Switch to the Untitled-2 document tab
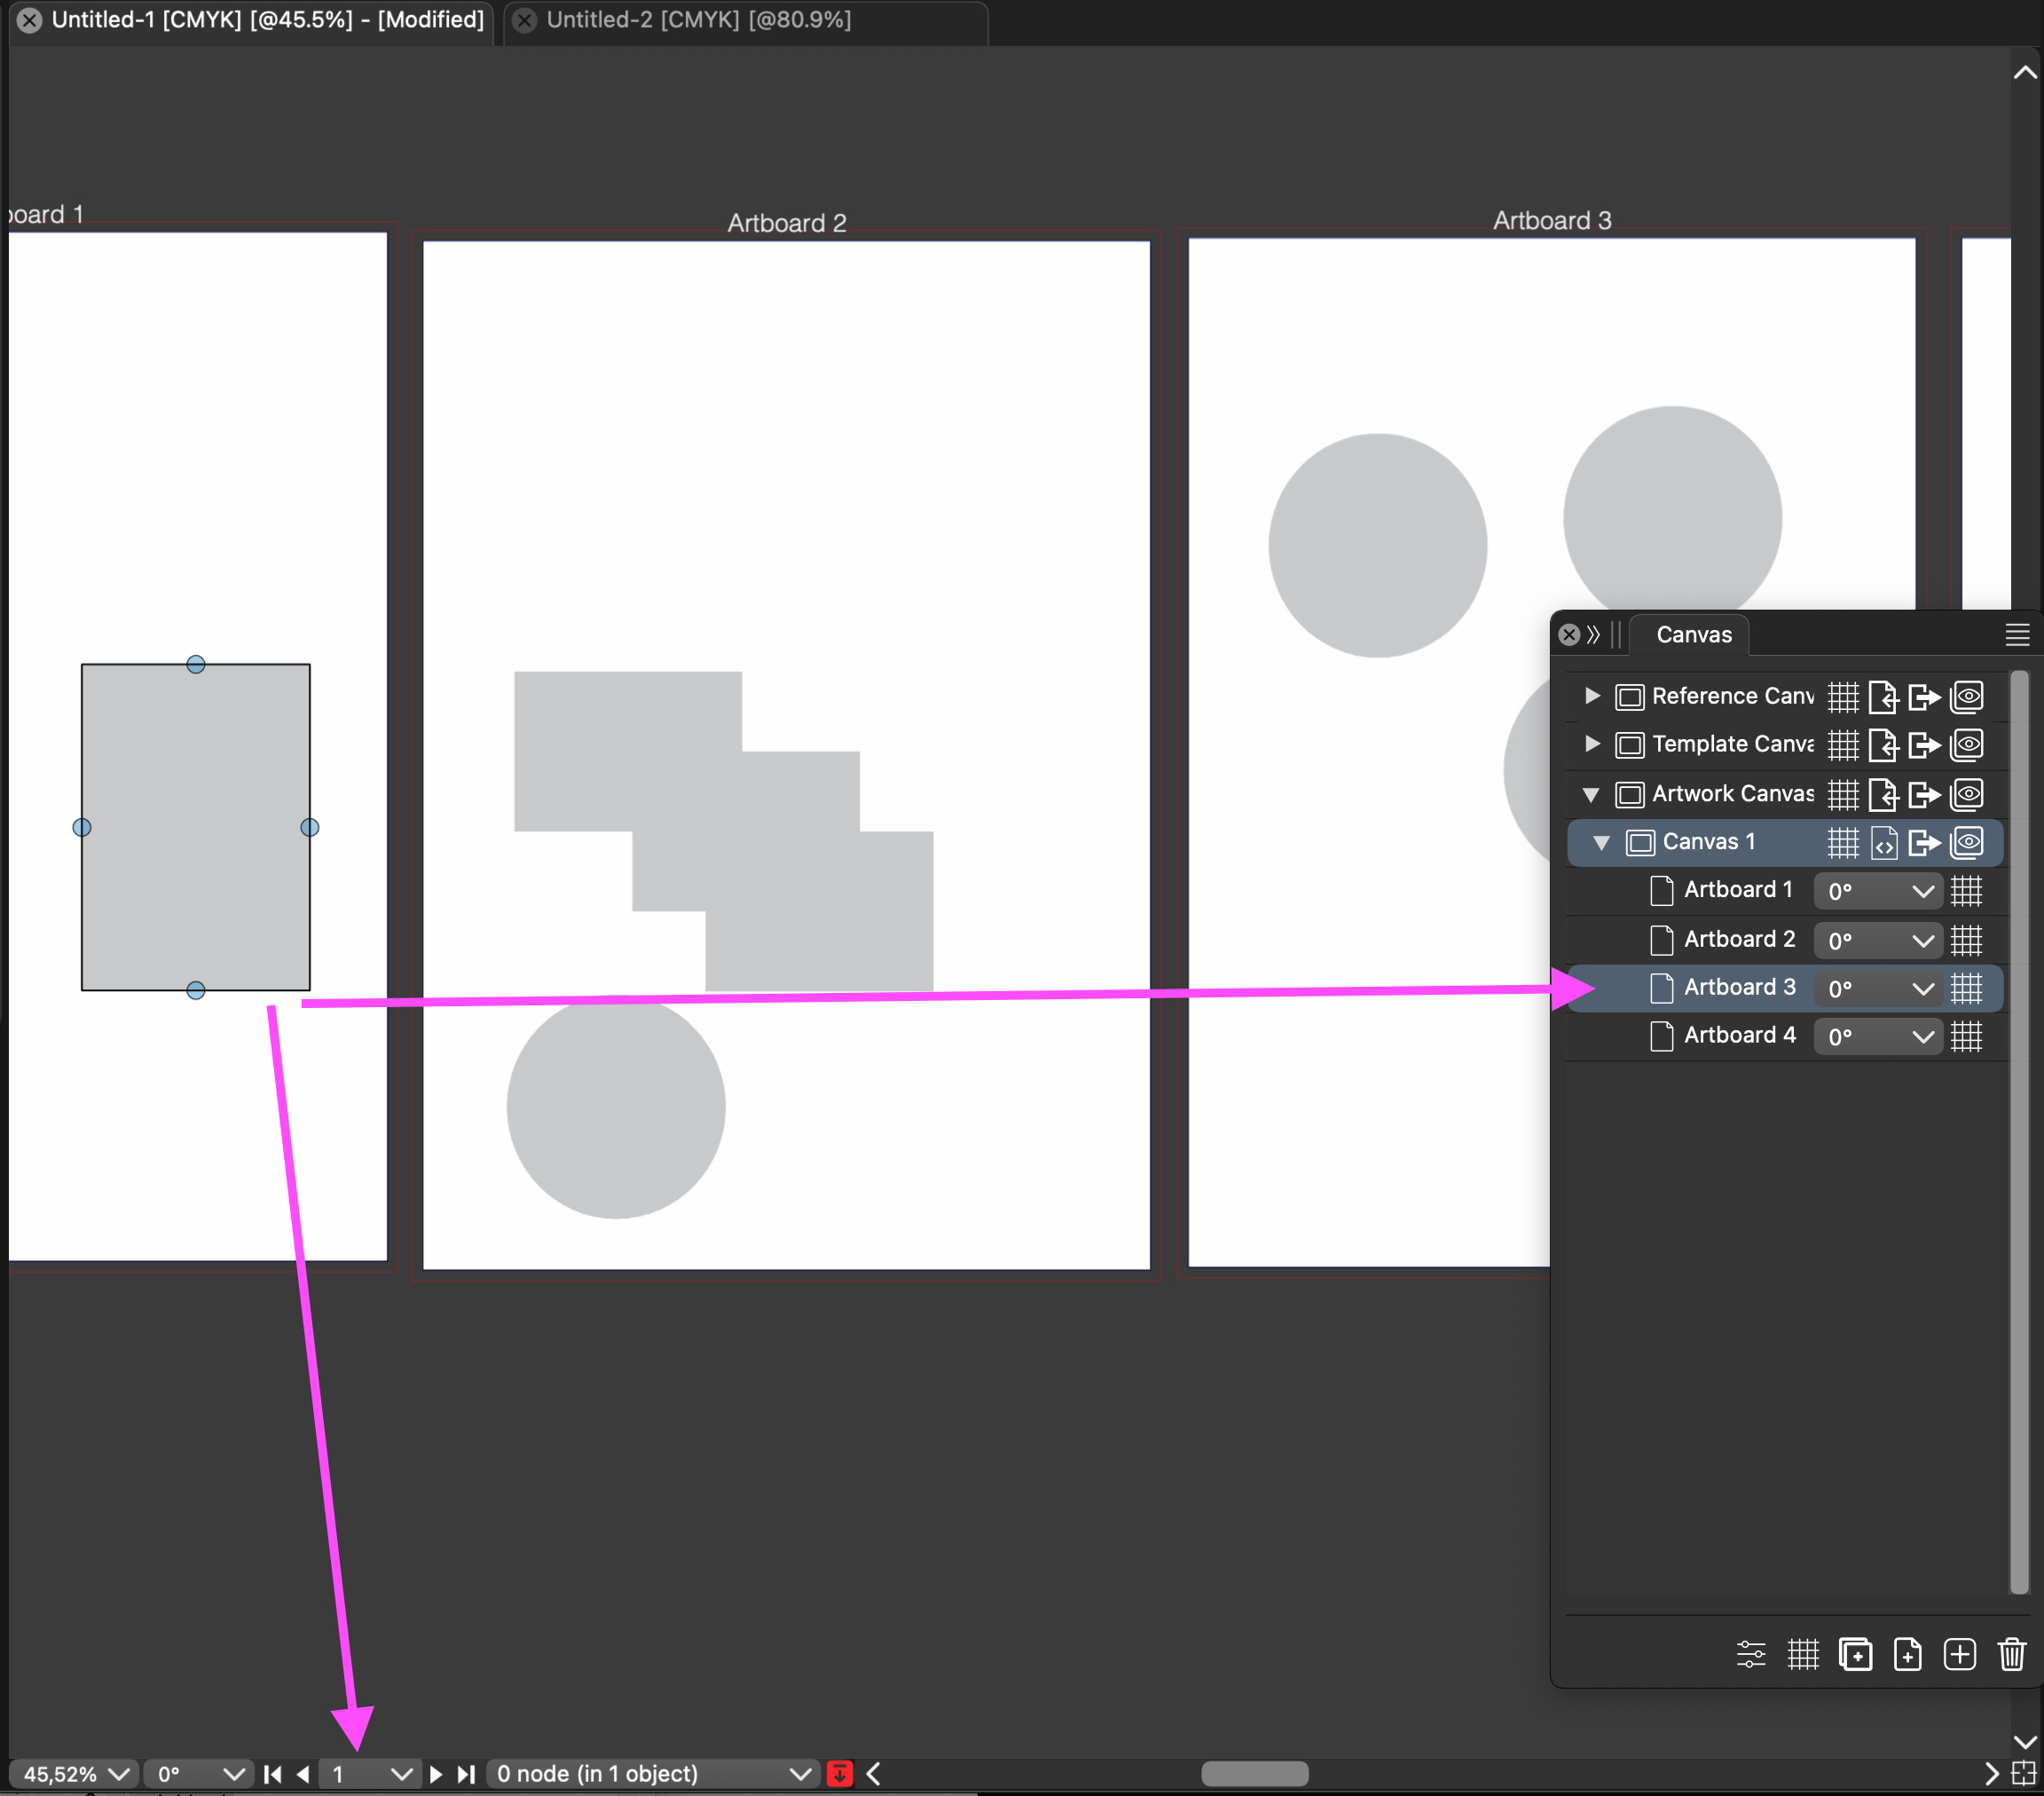Image resolution: width=2044 pixels, height=1796 pixels. [x=698, y=20]
